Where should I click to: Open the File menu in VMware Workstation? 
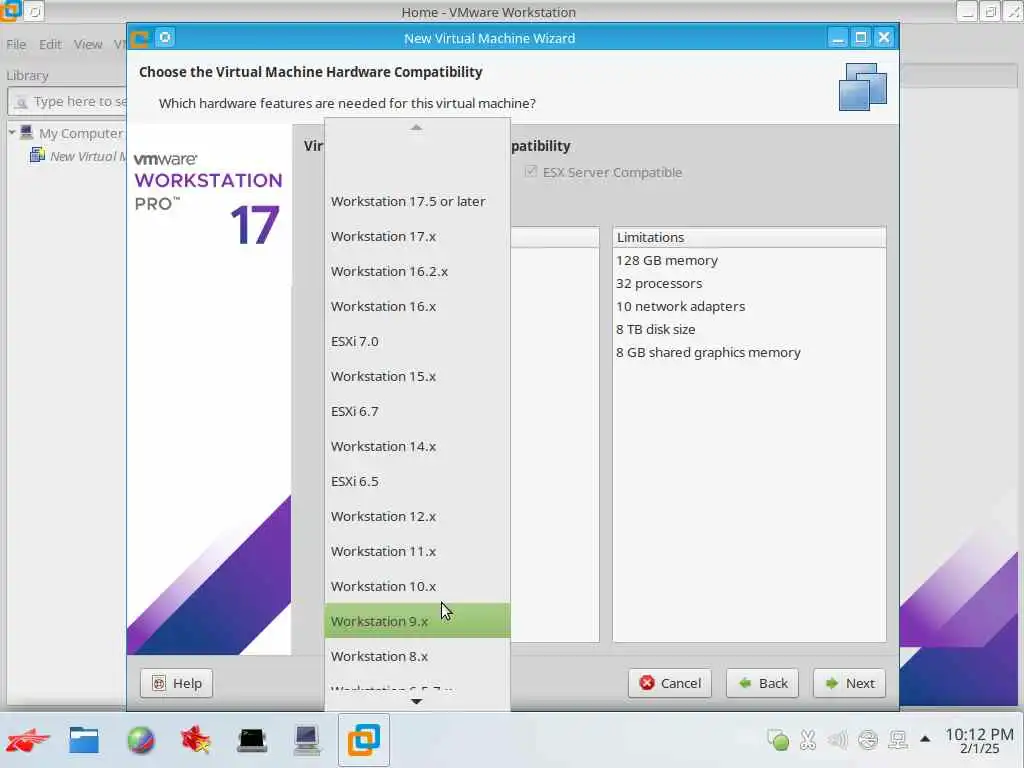click(x=16, y=44)
